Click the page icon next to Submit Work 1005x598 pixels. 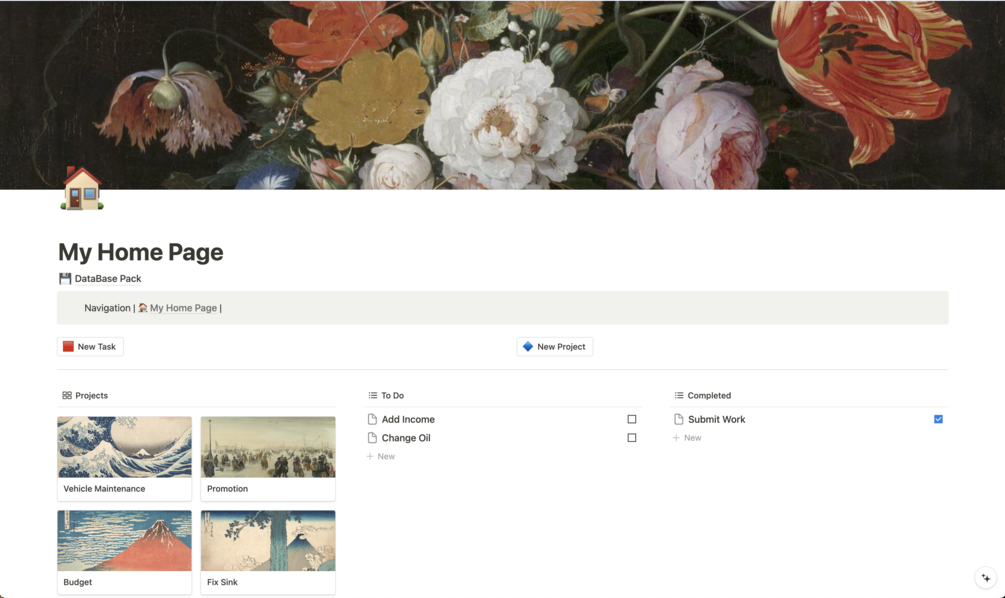tap(678, 419)
